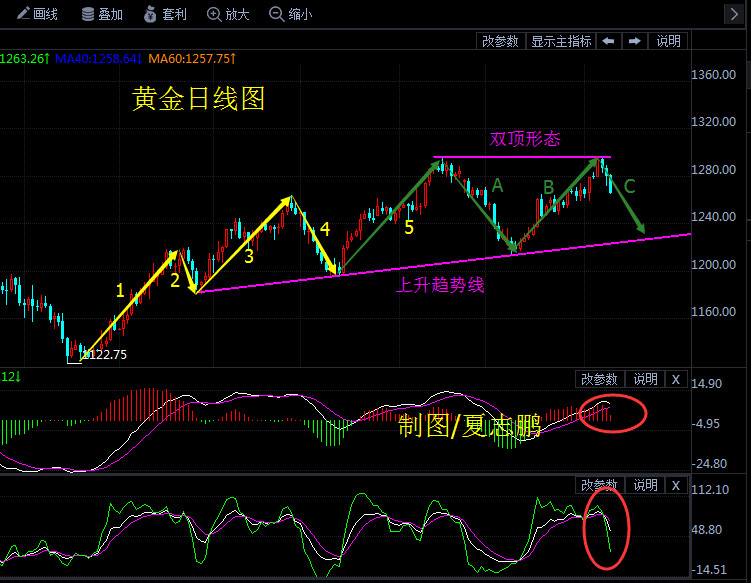Click the 1360.00 price axis label
751x583 pixels.
pos(713,75)
